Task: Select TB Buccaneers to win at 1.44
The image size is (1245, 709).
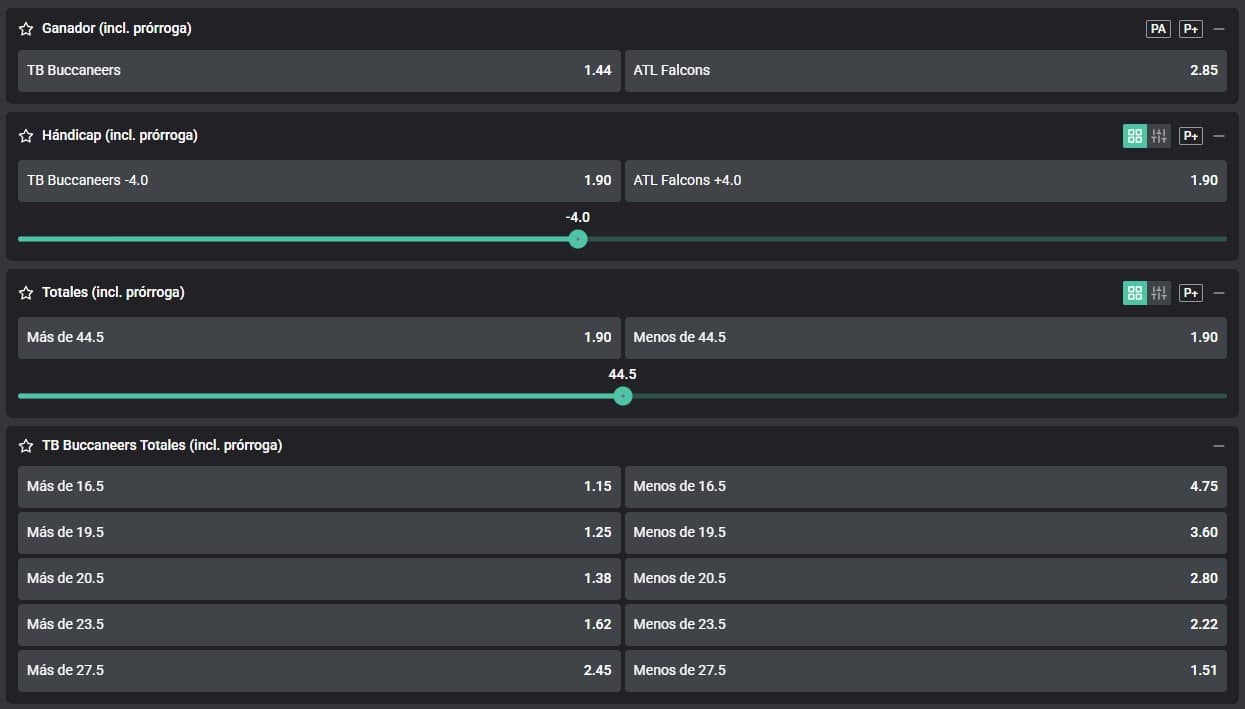Action: tap(319, 71)
